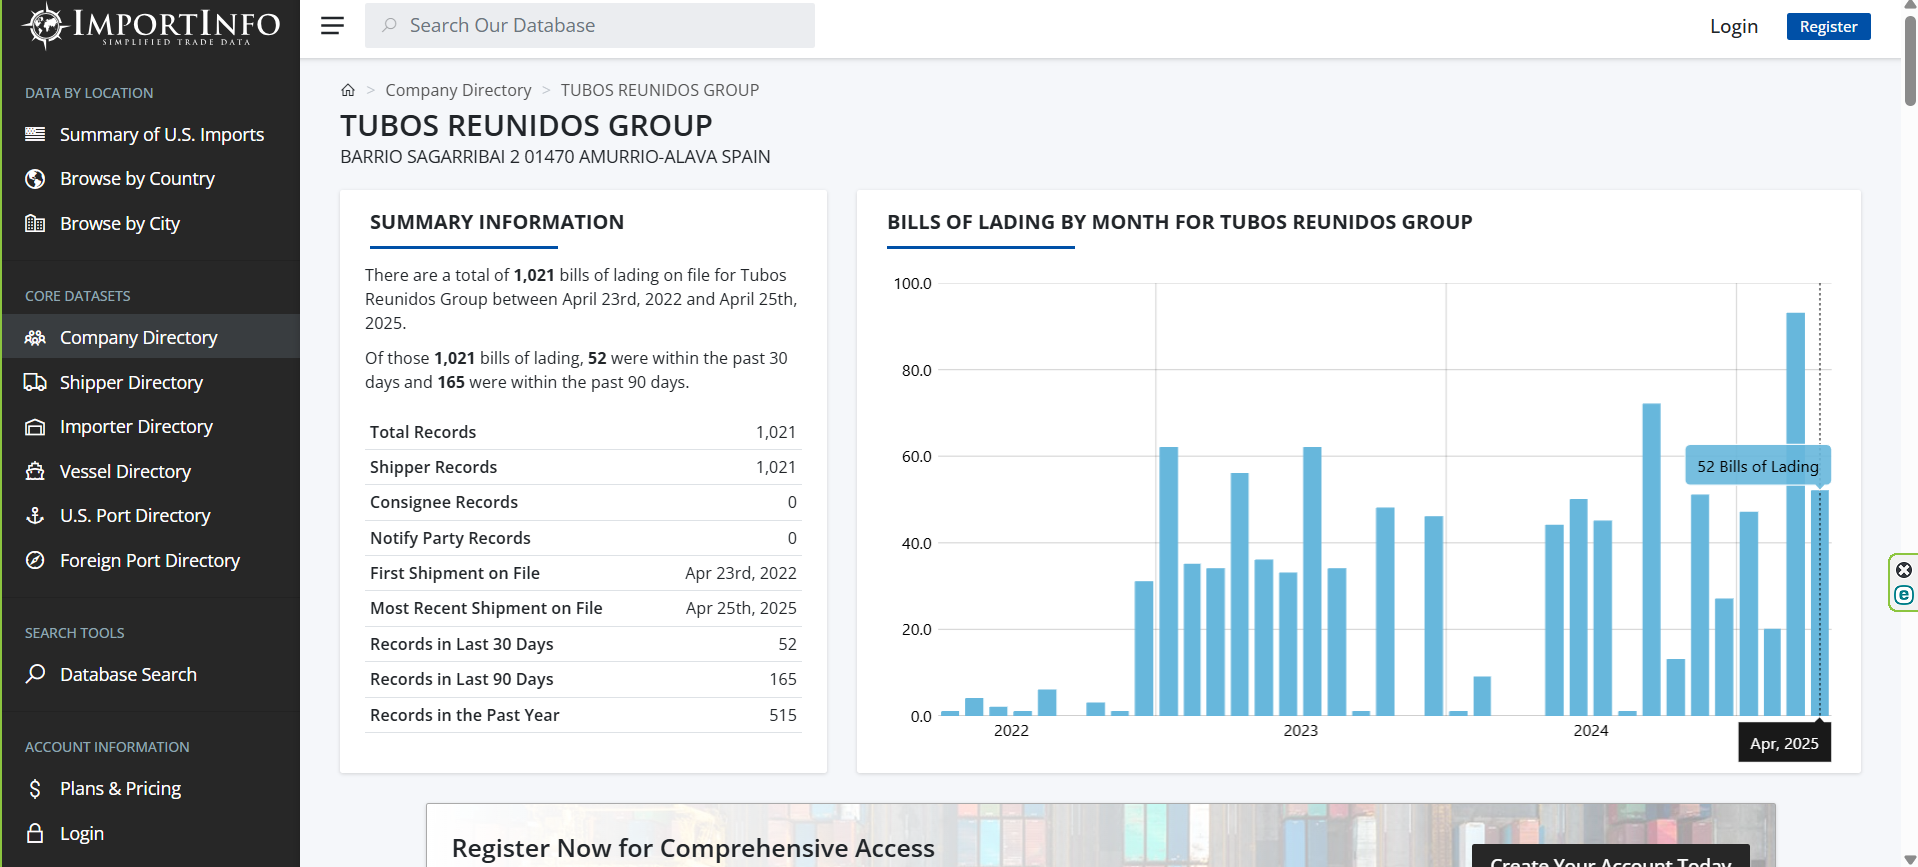Click the Records in Last 90 Days row

click(x=583, y=679)
